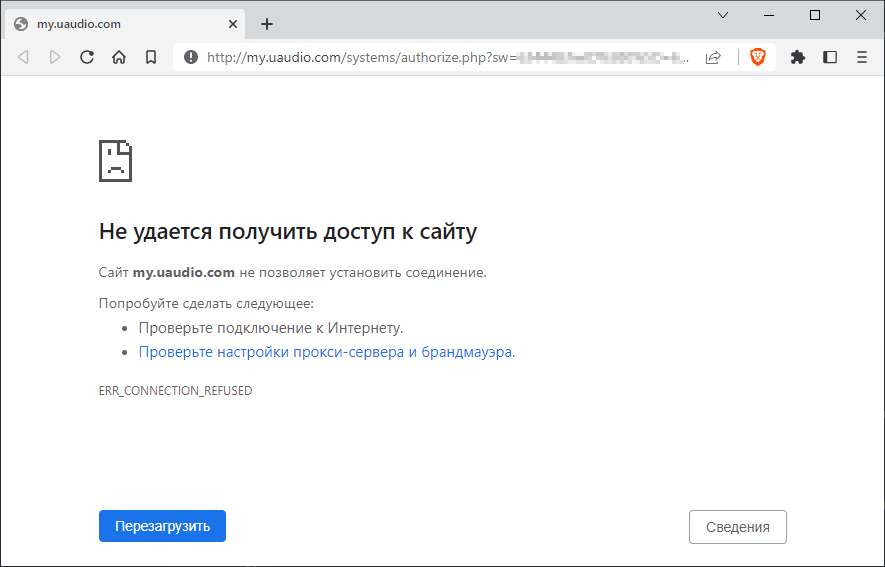Reload page using toolbar refresh icon
This screenshot has height=567, width=885.
click(87, 57)
